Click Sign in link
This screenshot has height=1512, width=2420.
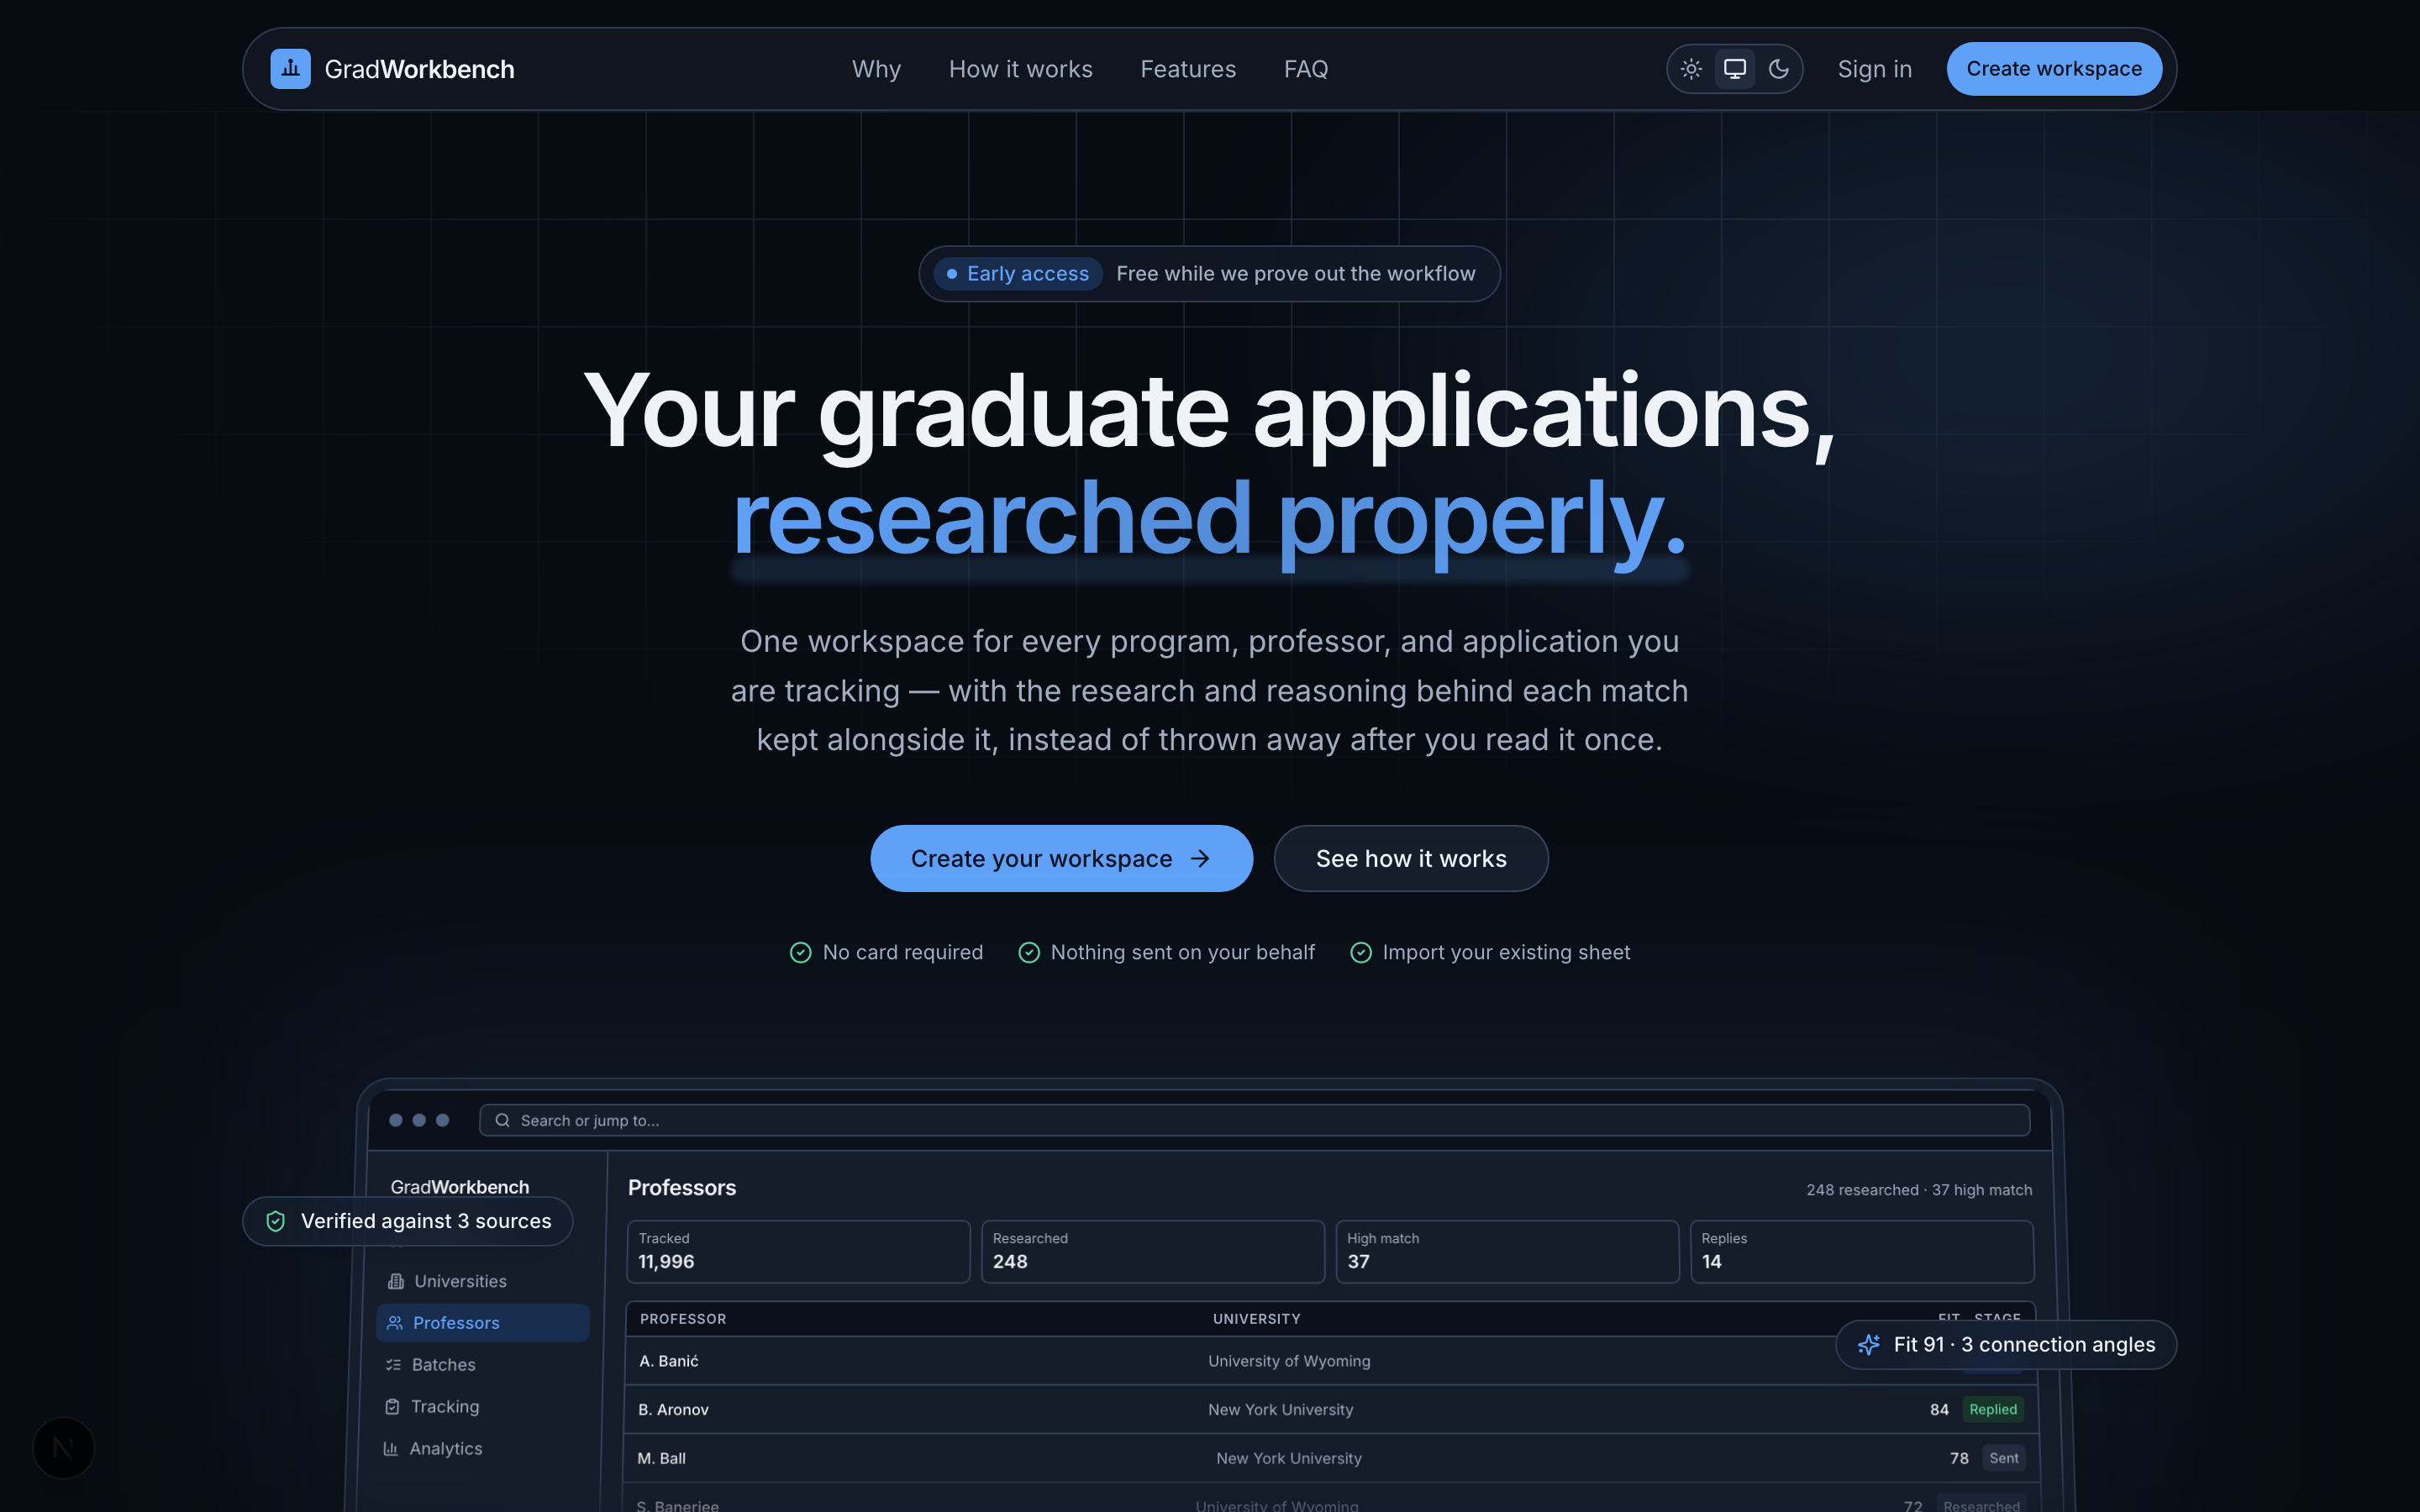click(x=1874, y=69)
